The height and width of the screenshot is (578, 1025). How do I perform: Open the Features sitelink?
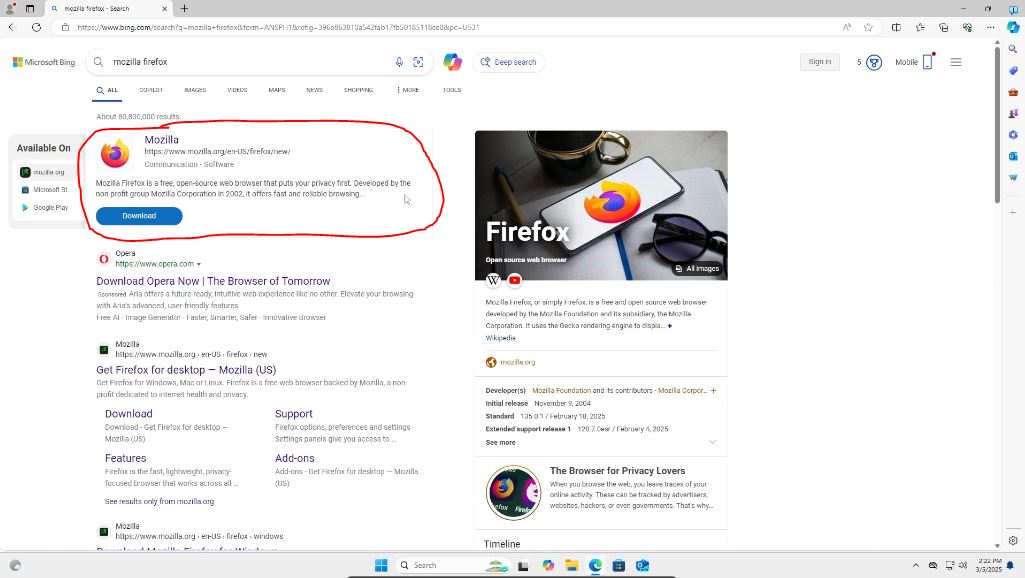[x=126, y=458]
